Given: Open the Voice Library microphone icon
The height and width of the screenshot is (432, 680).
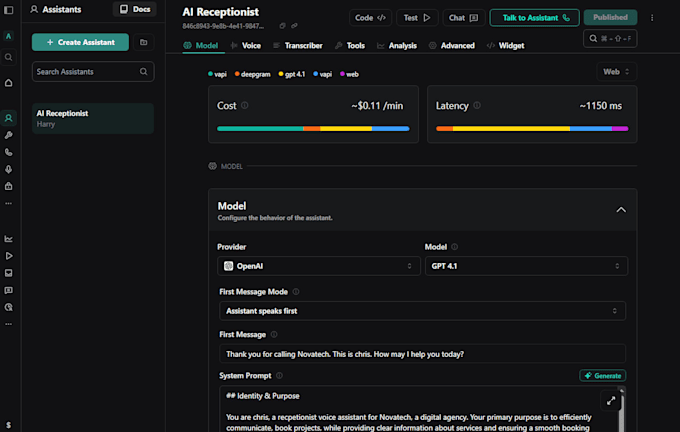Looking at the screenshot, I should pyautogui.click(x=8, y=169).
